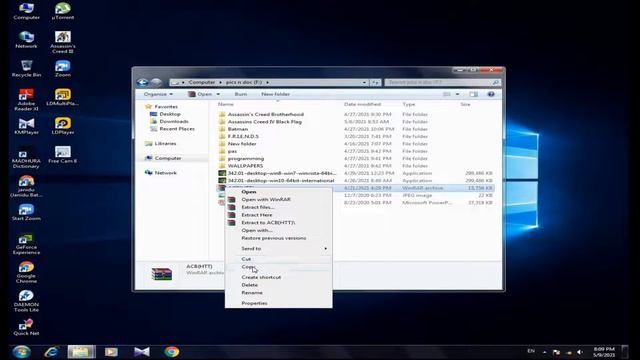Select the WALLPAPERS folder
The height and width of the screenshot is (360, 640).
pos(245,166)
